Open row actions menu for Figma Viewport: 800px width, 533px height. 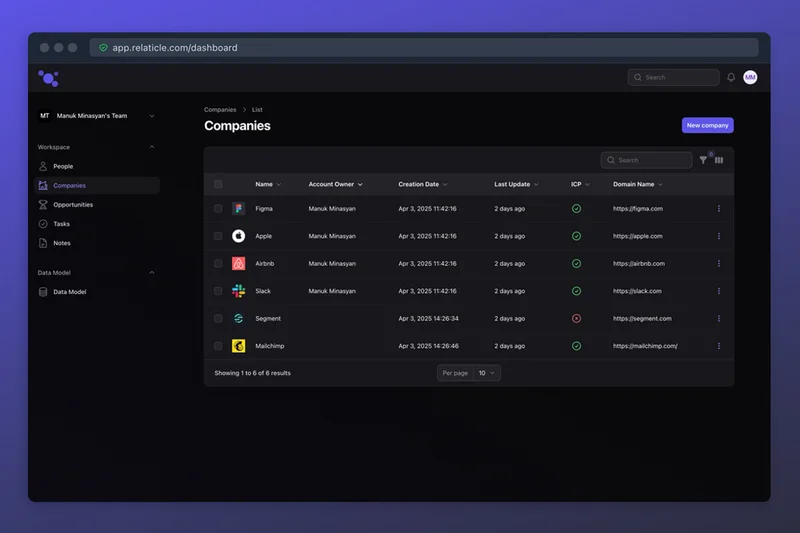pos(718,209)
